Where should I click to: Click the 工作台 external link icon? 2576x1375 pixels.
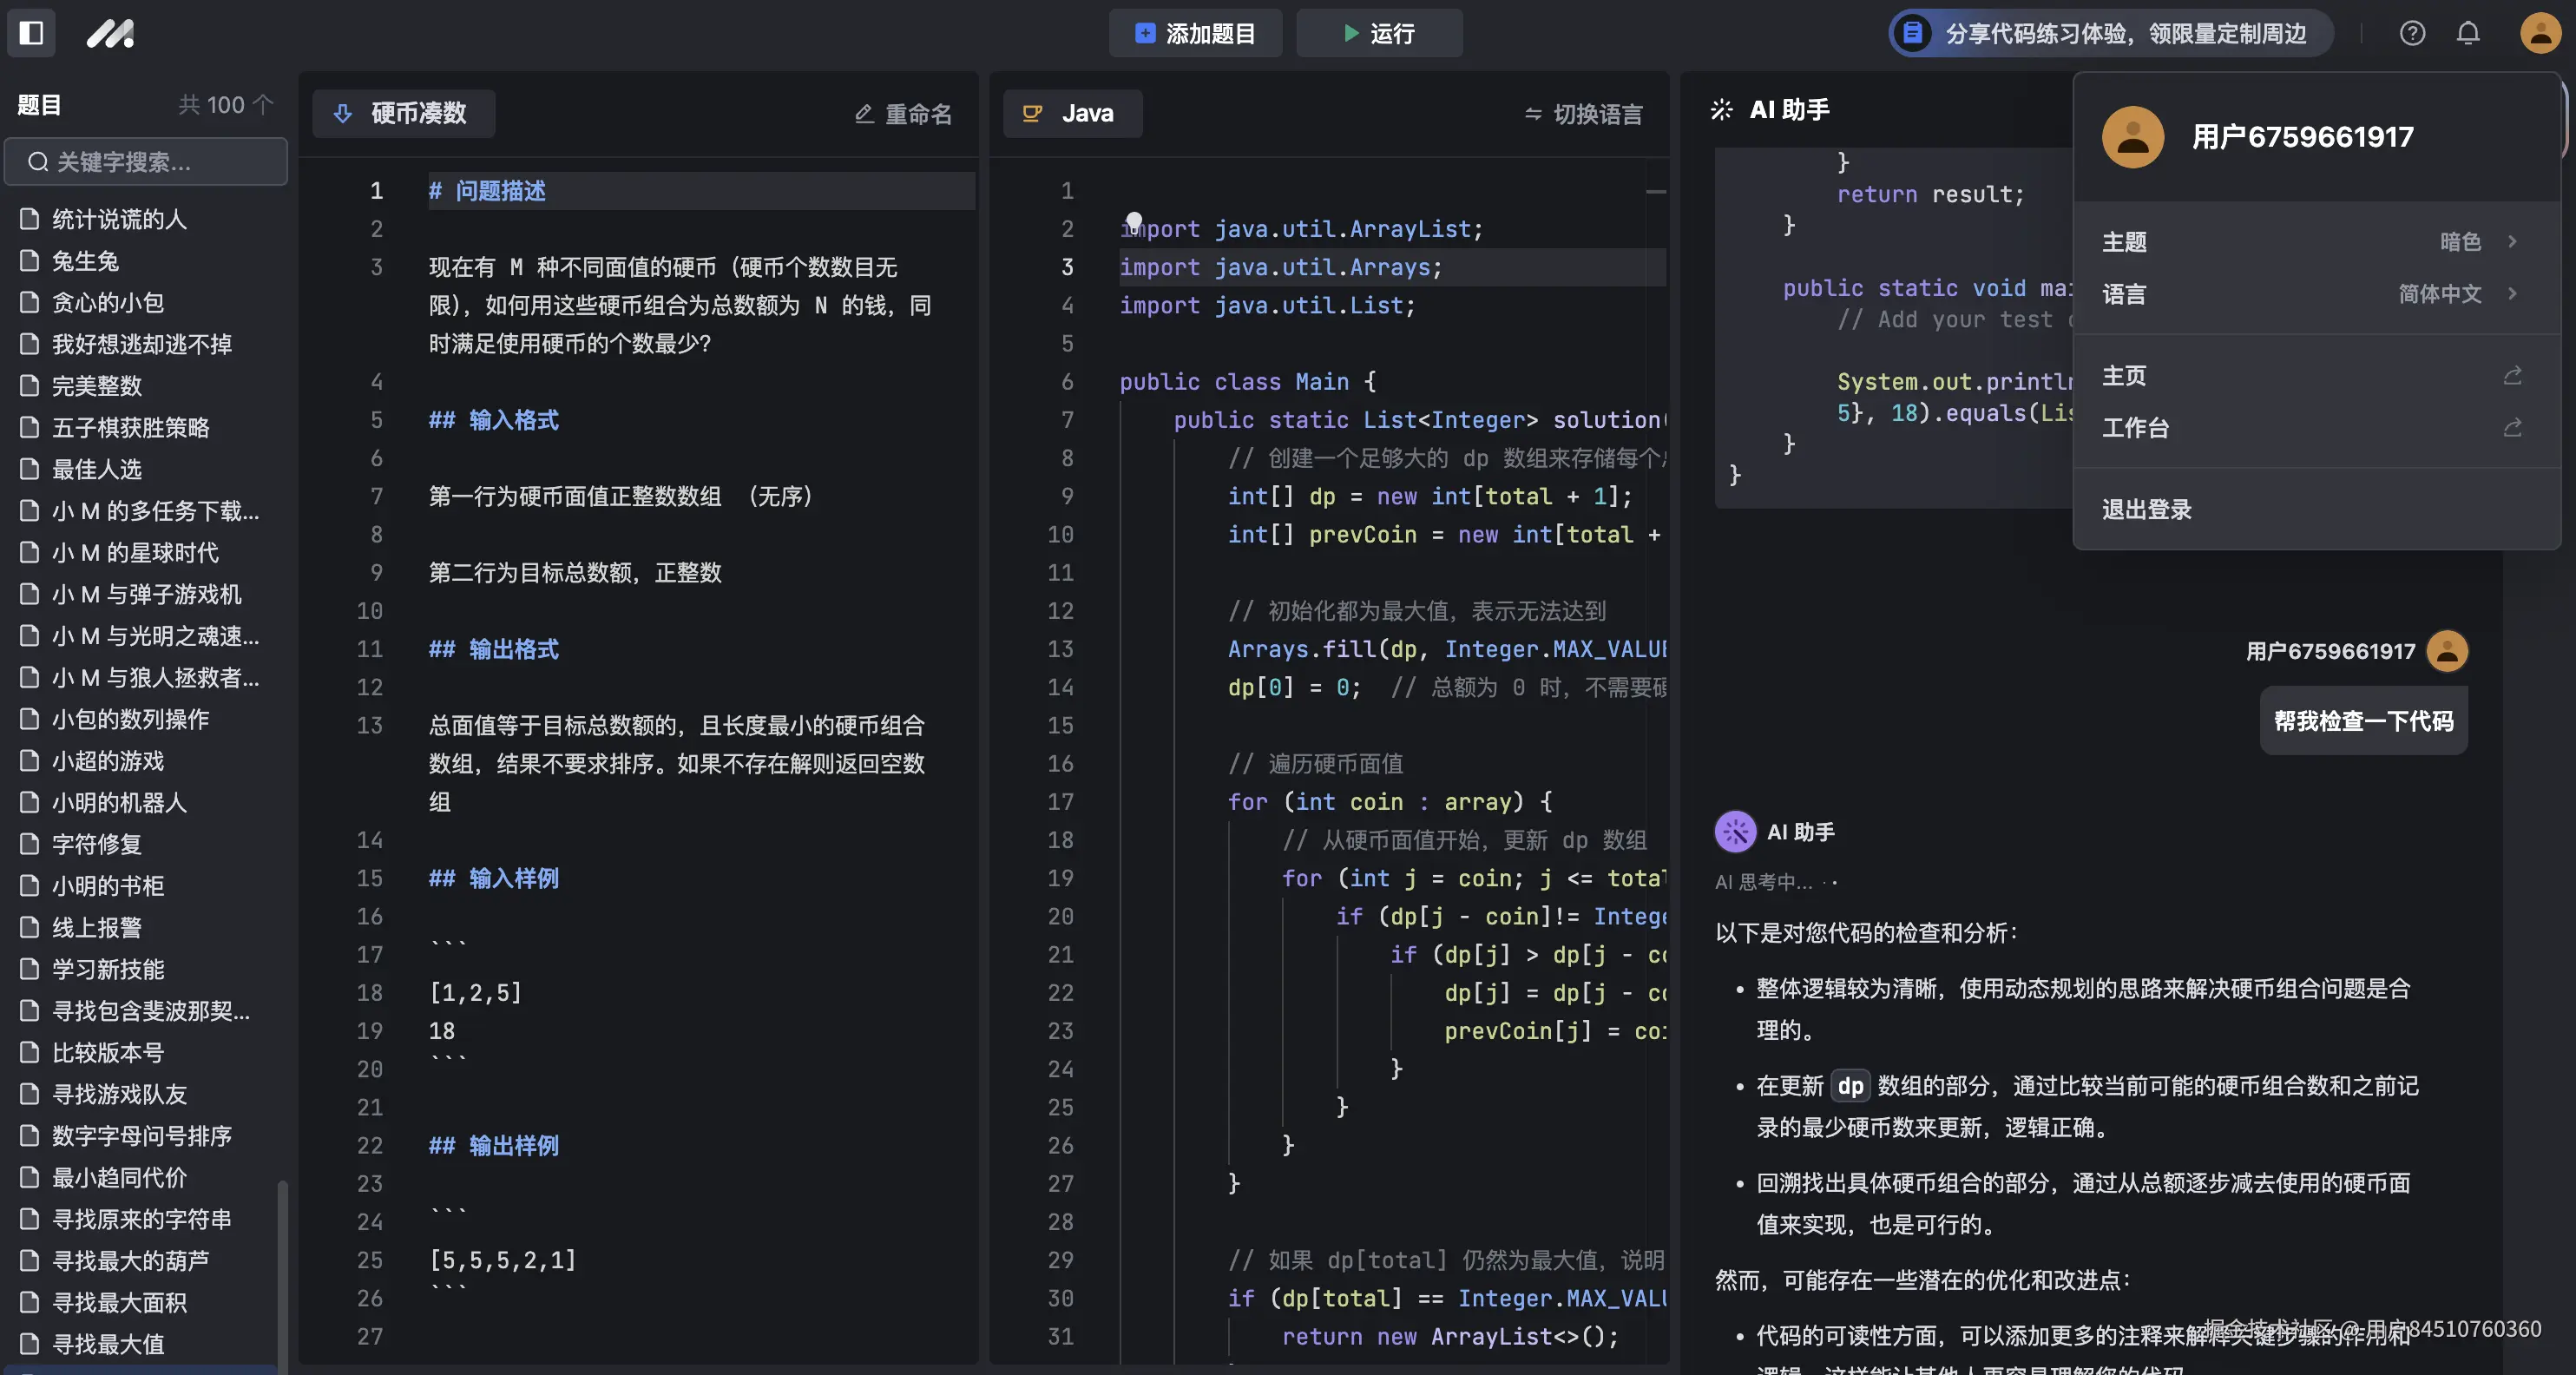pos(2511,428)
